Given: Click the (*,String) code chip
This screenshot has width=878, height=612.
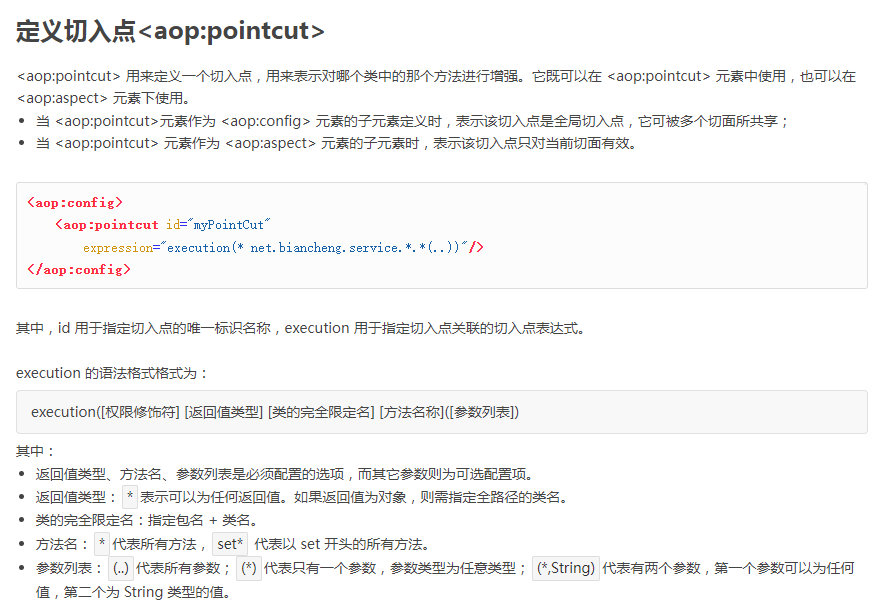Looking at the screenshot, I should pyautogui.click(x=565, y=568).
